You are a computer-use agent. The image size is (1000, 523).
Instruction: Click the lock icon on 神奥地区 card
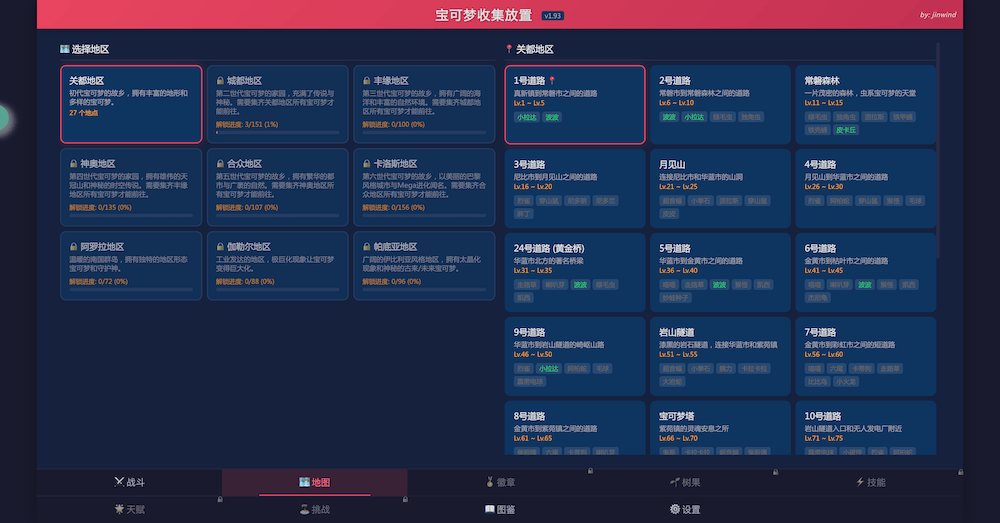coord(73,164)
